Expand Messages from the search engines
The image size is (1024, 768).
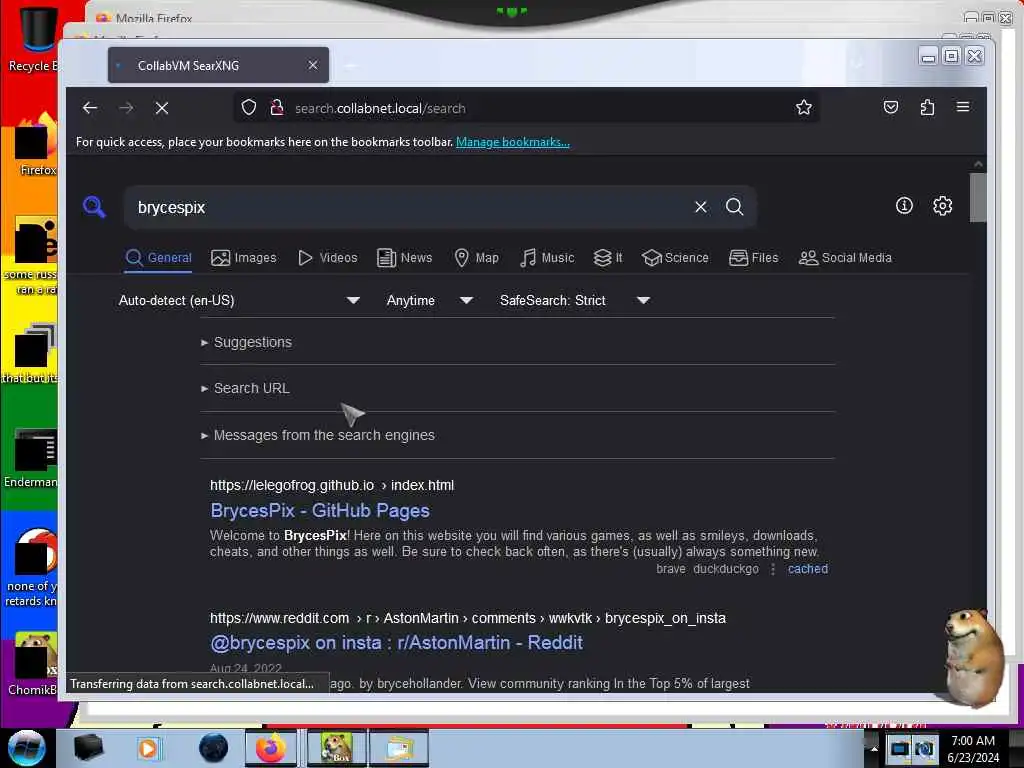pos(317,435)
